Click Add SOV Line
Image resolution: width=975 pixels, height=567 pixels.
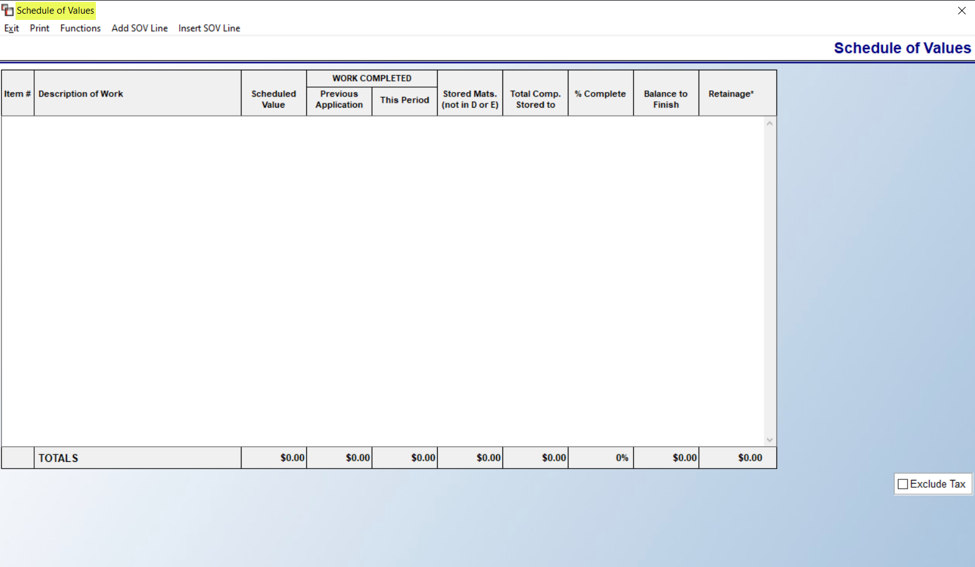139,28
